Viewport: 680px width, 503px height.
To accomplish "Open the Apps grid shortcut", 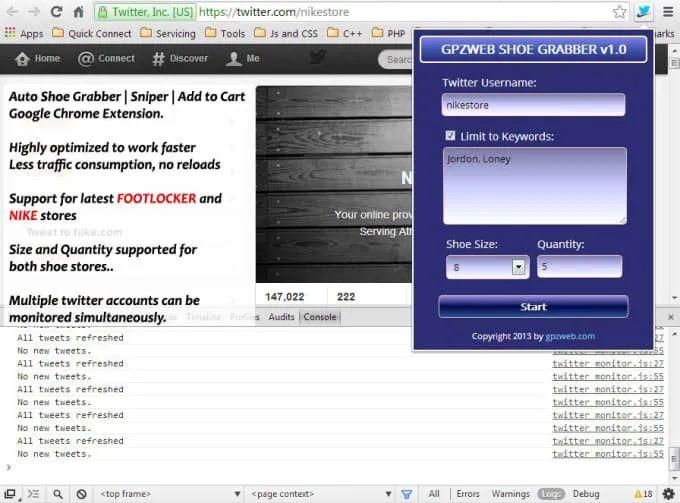I will coord(24,33).
